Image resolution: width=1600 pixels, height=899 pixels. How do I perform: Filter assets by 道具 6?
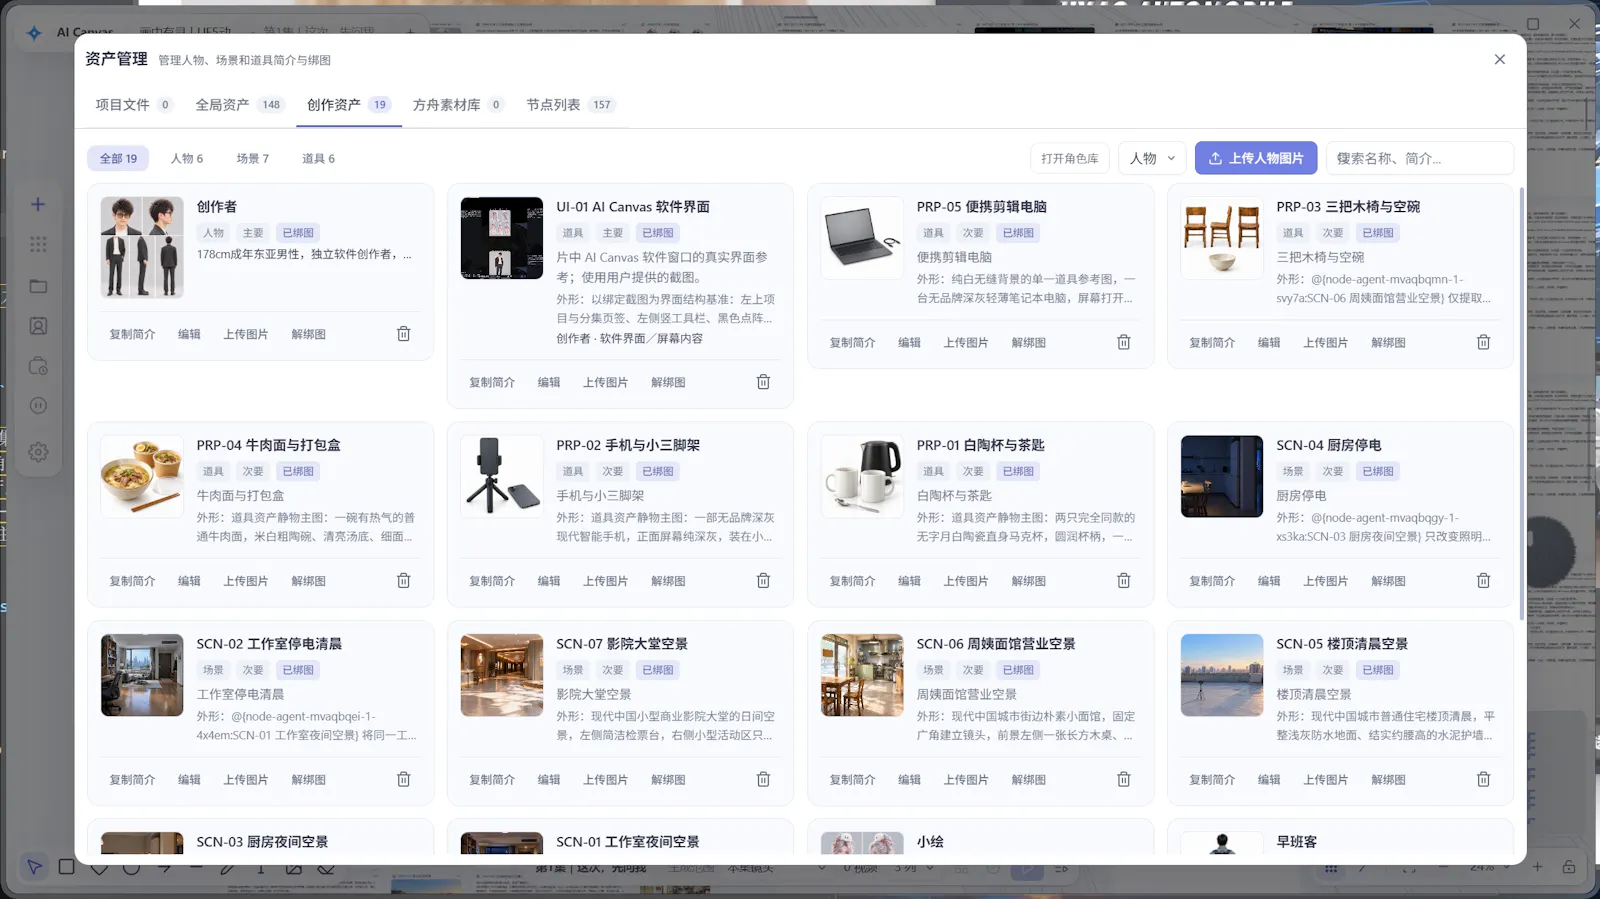tap(319, 158)
